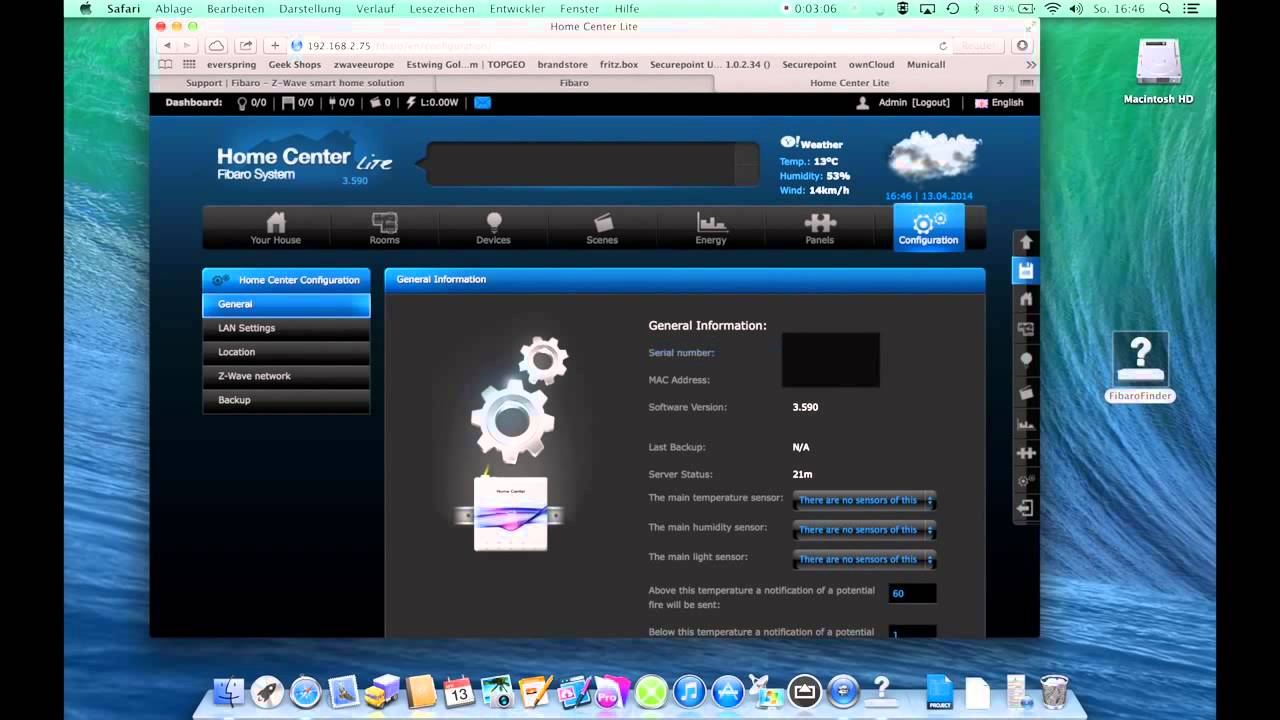This screenshot has height=720, width=1280.
Task: Open Finder in the Dock
Action: pos(229,691)
